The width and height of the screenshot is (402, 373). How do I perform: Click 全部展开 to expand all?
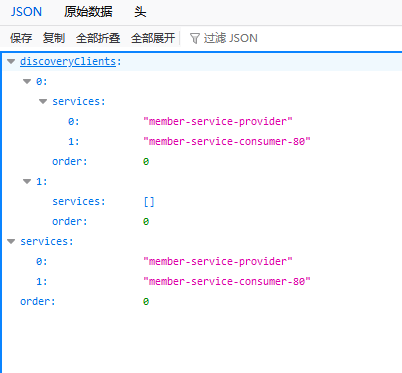click(153, 38)
